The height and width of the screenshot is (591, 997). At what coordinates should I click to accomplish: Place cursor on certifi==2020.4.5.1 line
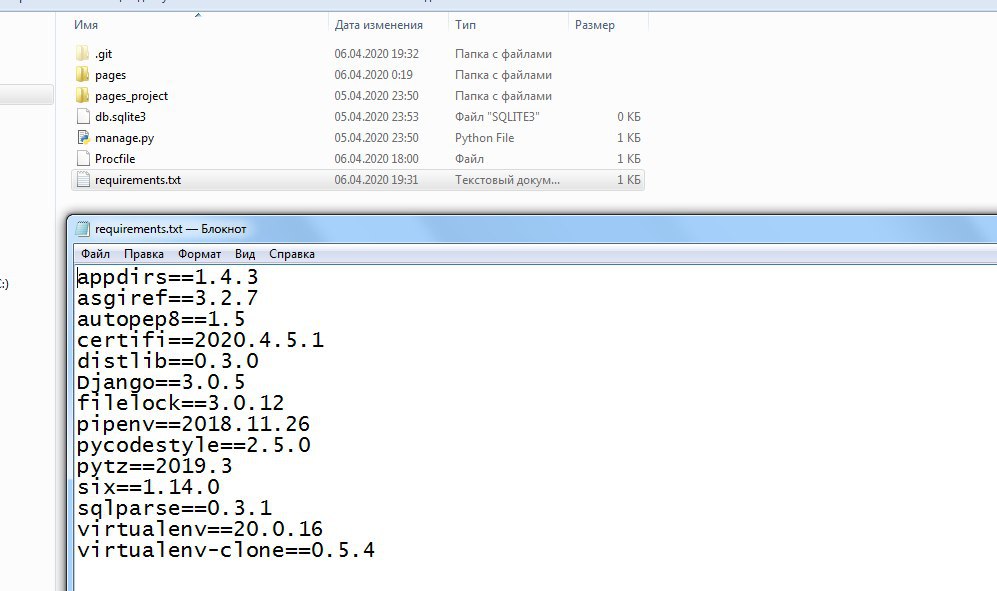(200, 340)
